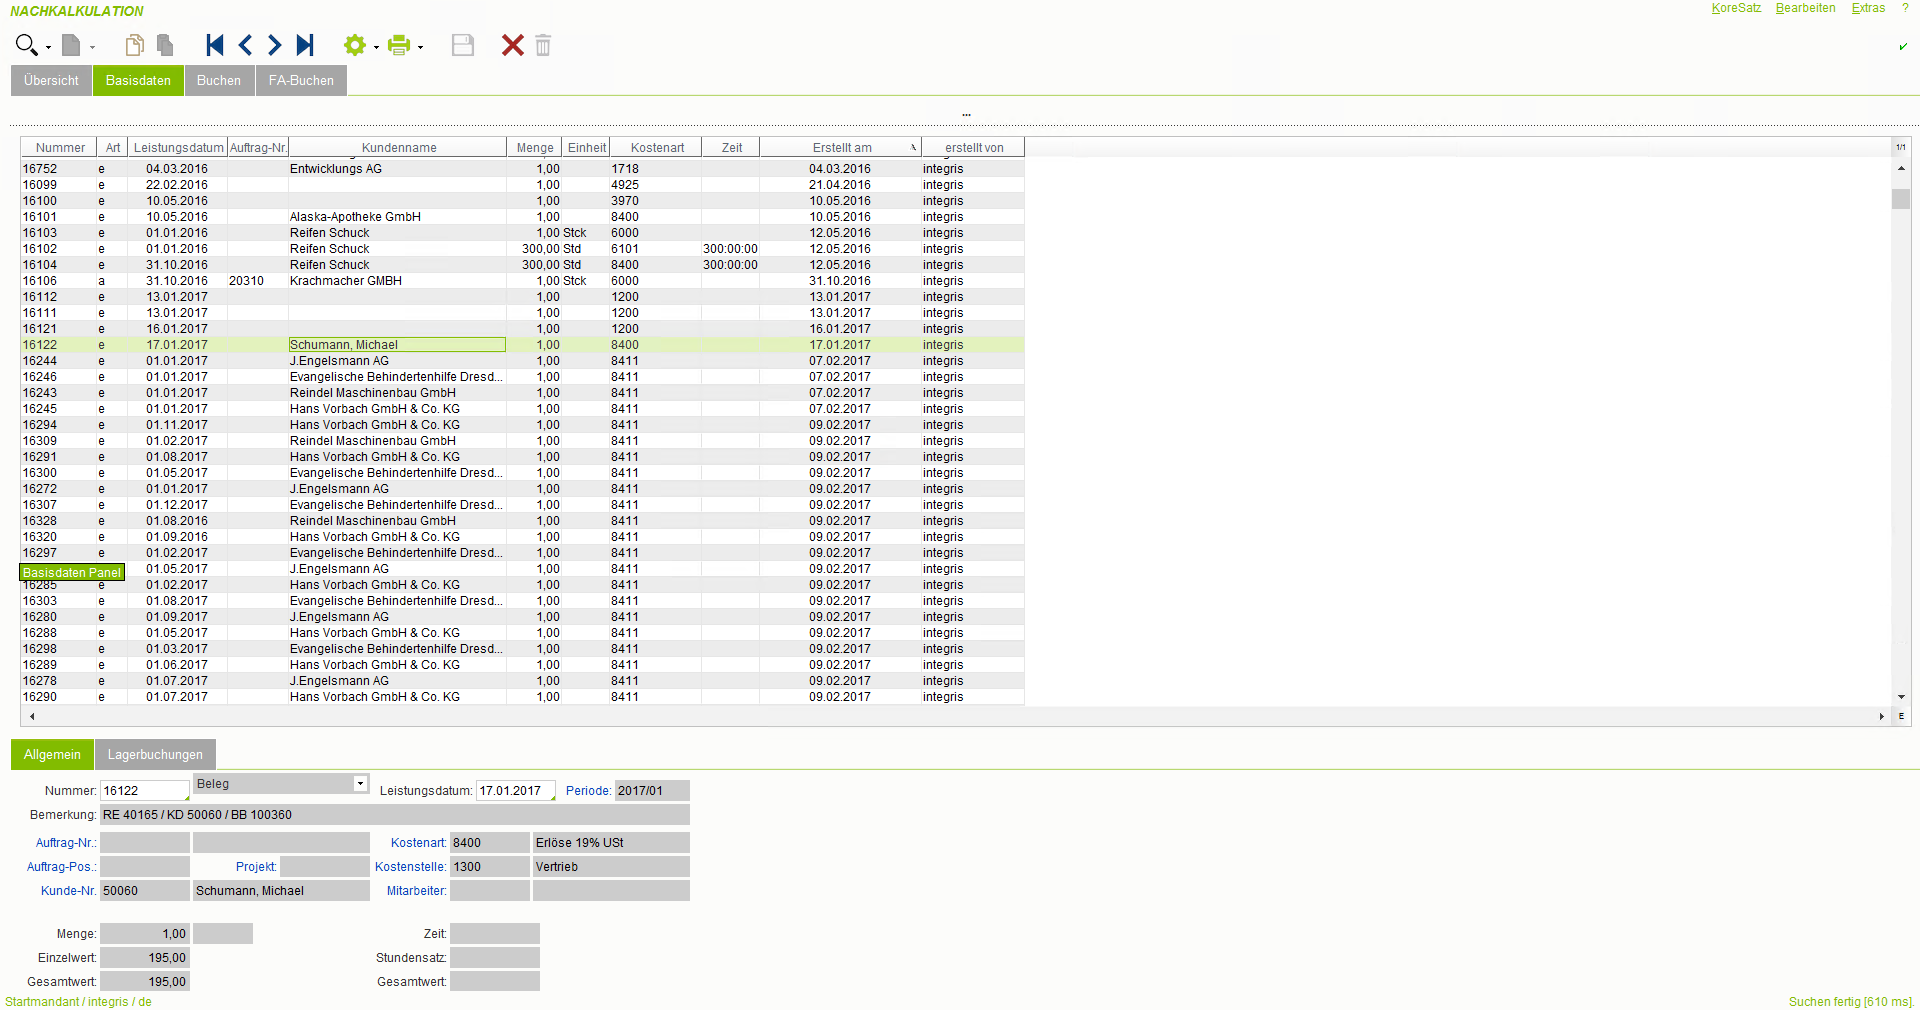Click the Bemerkung text field

tap(395, 815)
